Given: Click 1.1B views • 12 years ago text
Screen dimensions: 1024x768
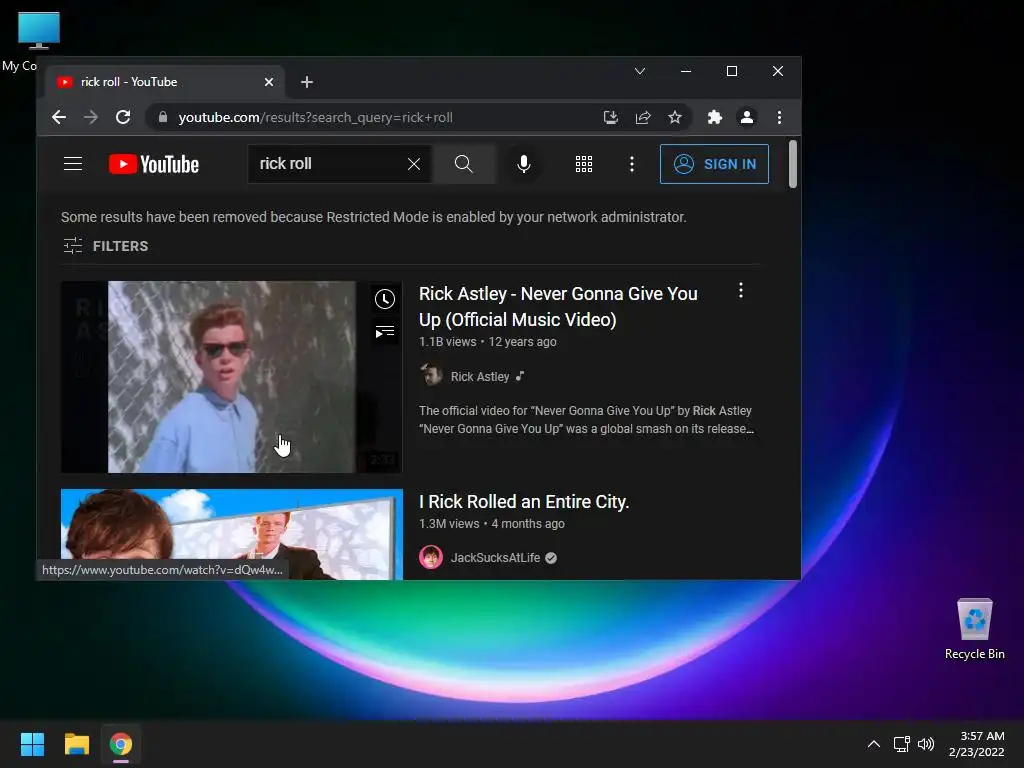Looking at the screenshot, I should (x=487, y=342).
